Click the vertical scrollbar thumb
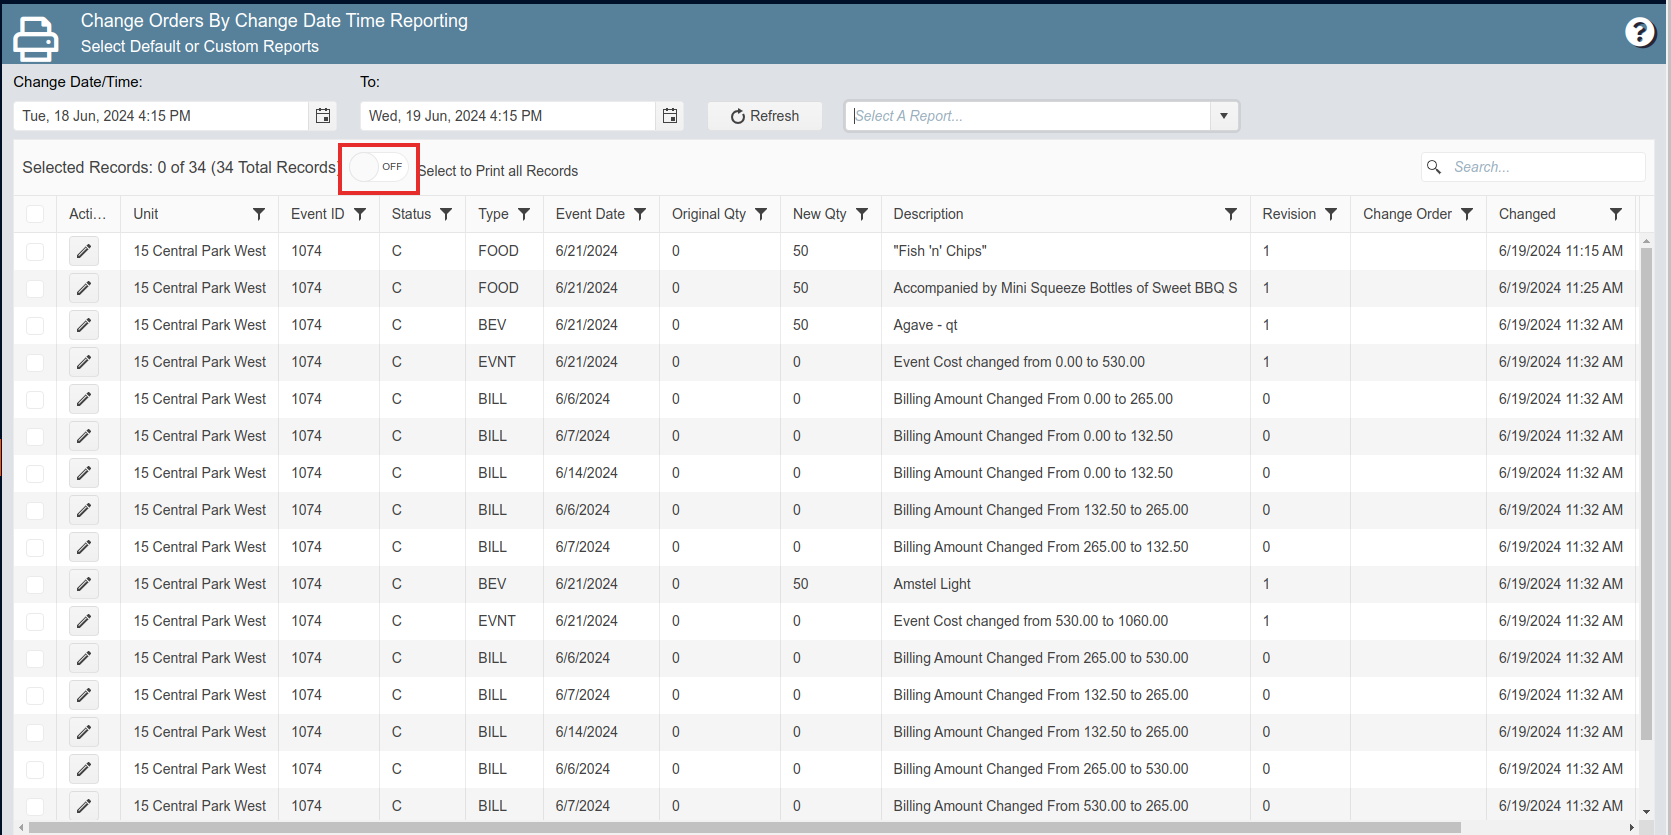The image size is (1671, 835). click(1646, 495)
